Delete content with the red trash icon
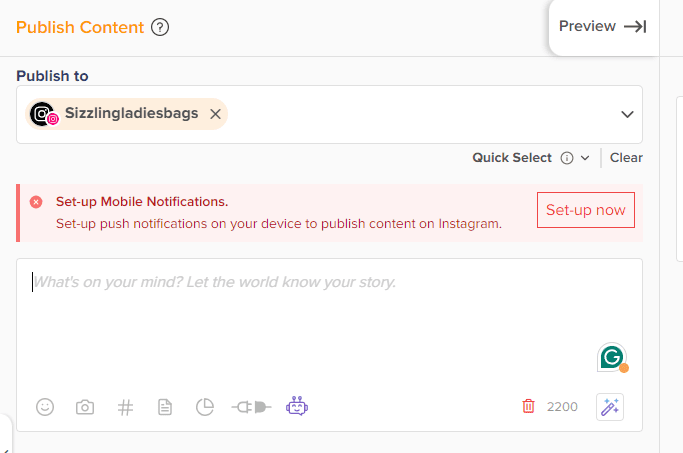The height and width of the screenshot is (453, 683). 528,406
